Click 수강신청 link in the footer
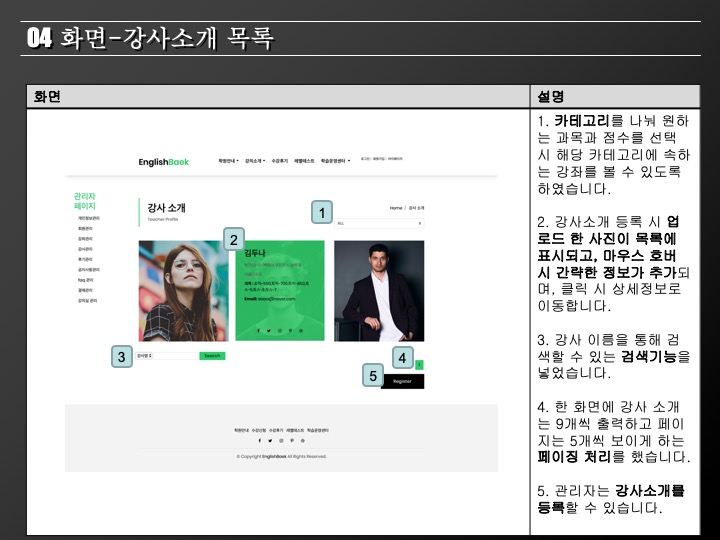This screenshot has height=540, width=720. point(259,430)
